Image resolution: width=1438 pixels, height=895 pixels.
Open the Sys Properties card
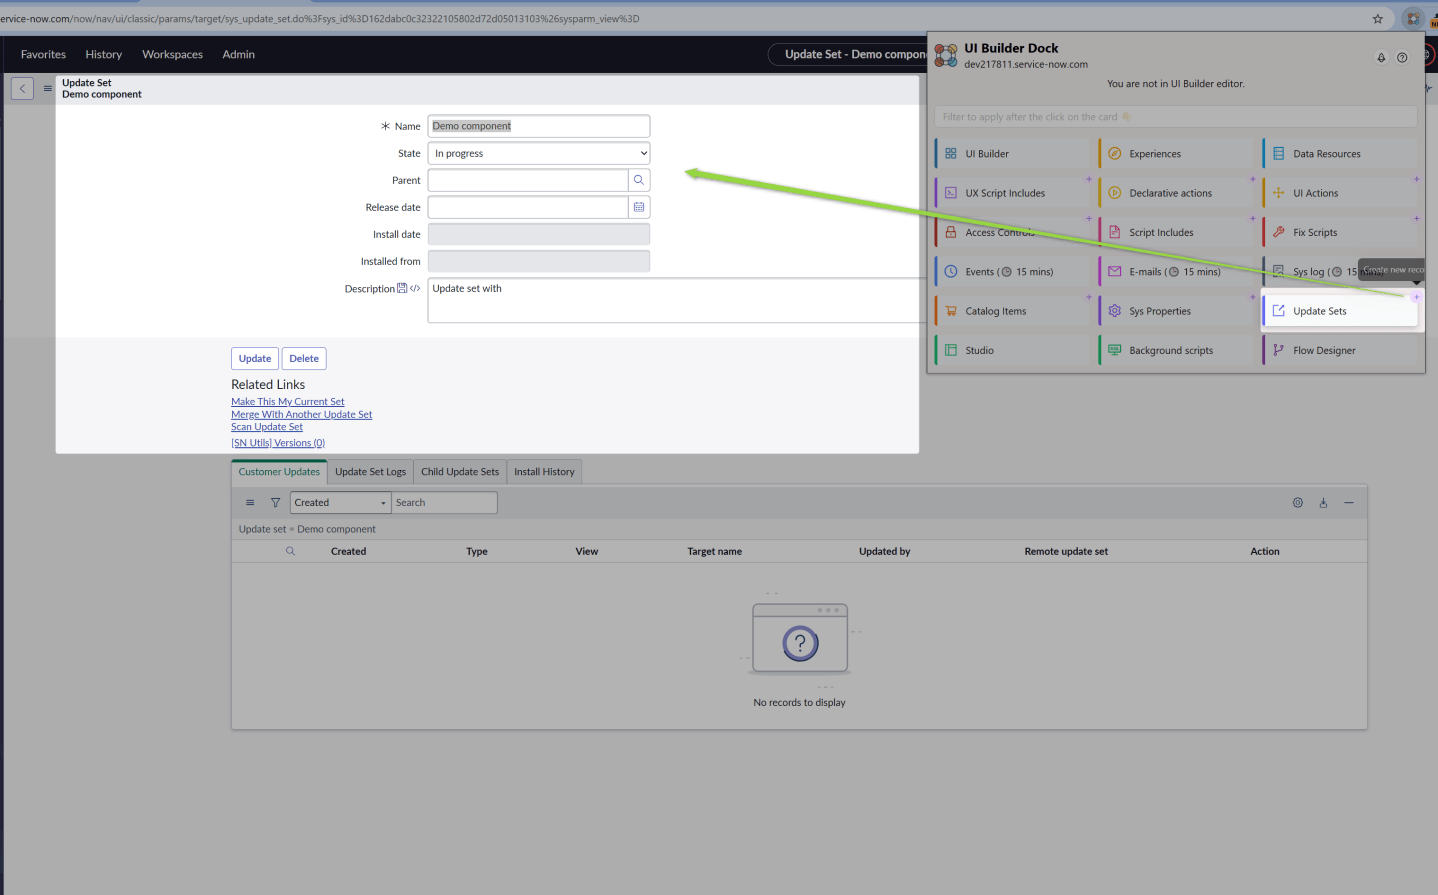point(1159,310)
